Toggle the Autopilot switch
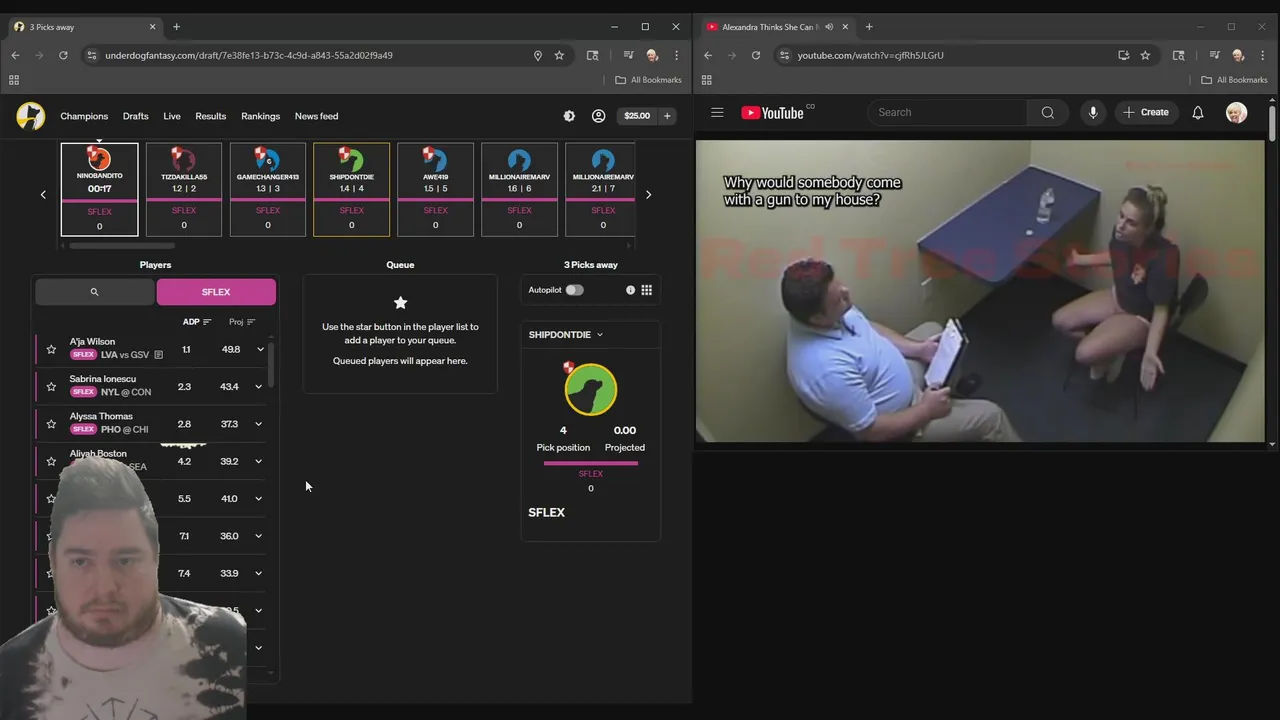Image resolution: width=1280 pixels, height=720 pixels. 574,290
